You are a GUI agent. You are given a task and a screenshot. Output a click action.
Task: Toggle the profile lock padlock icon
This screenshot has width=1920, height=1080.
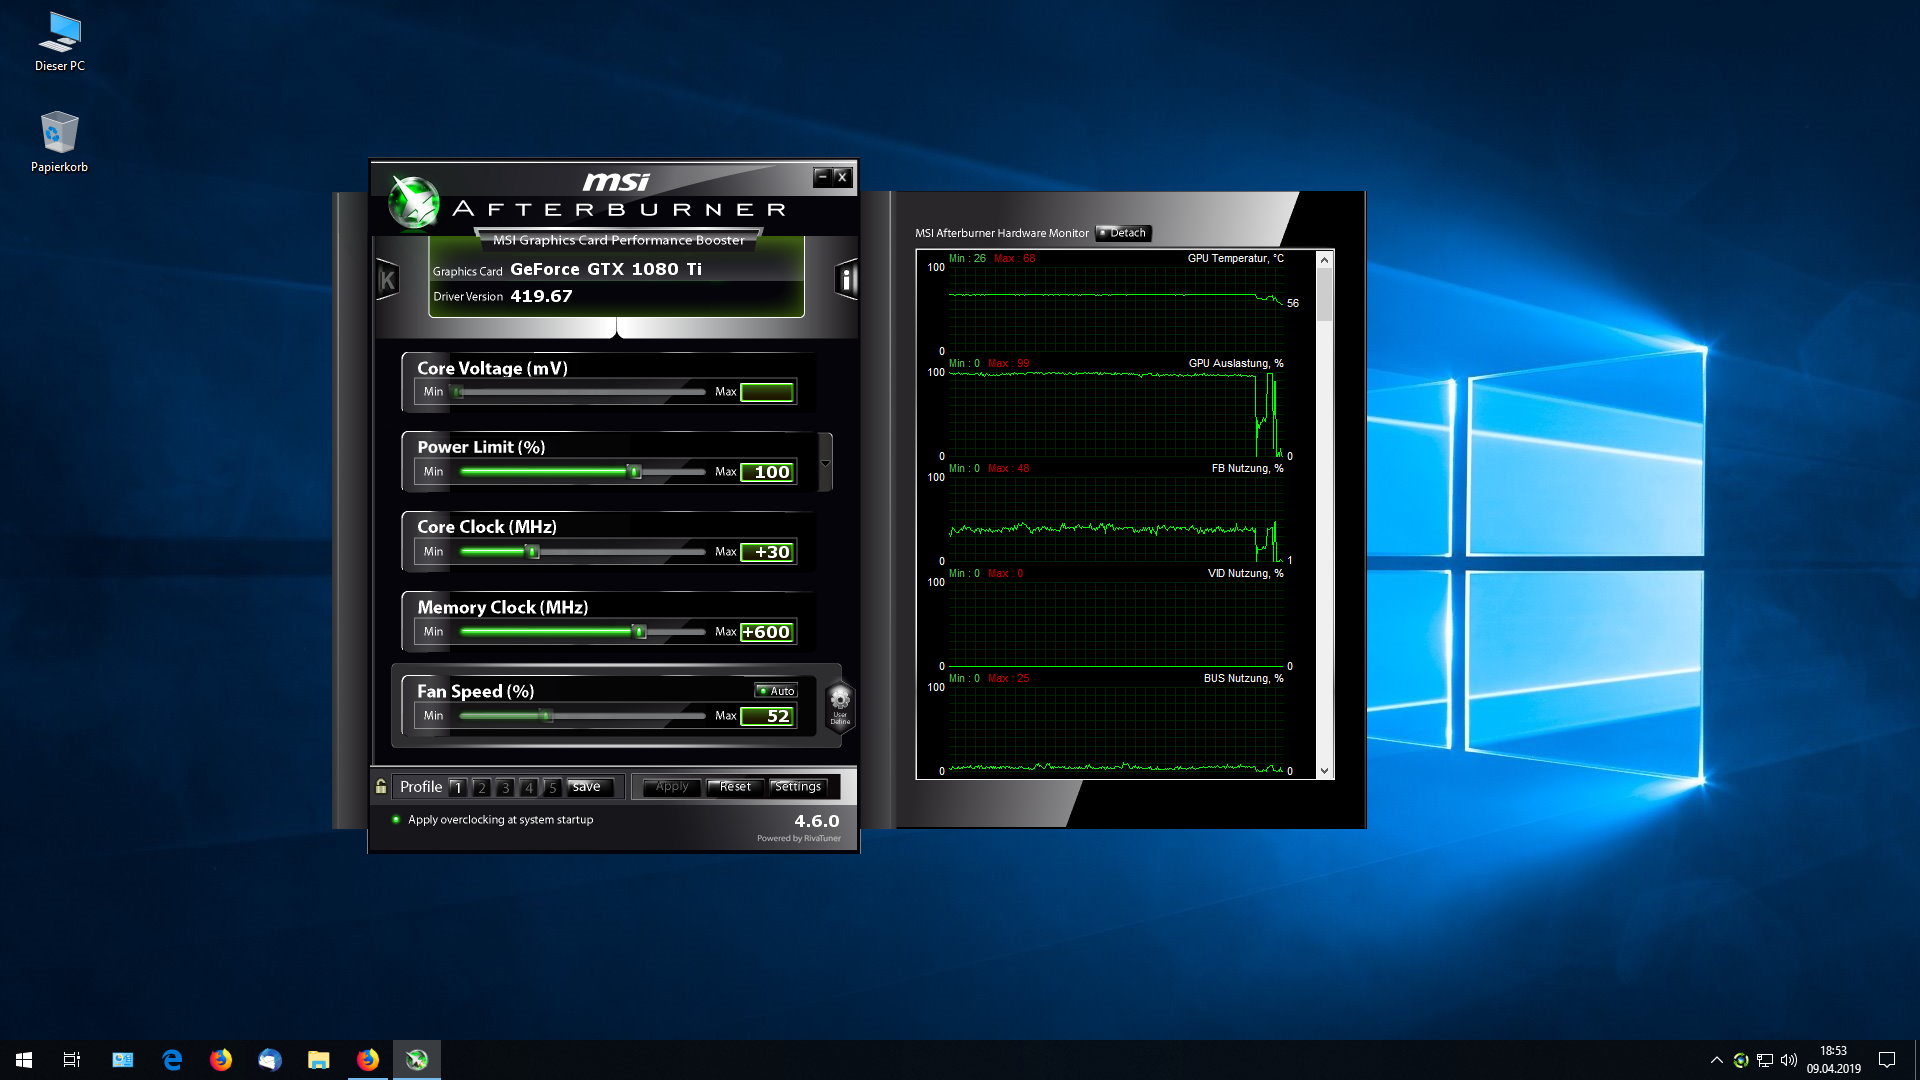click(x=381, y=786)
